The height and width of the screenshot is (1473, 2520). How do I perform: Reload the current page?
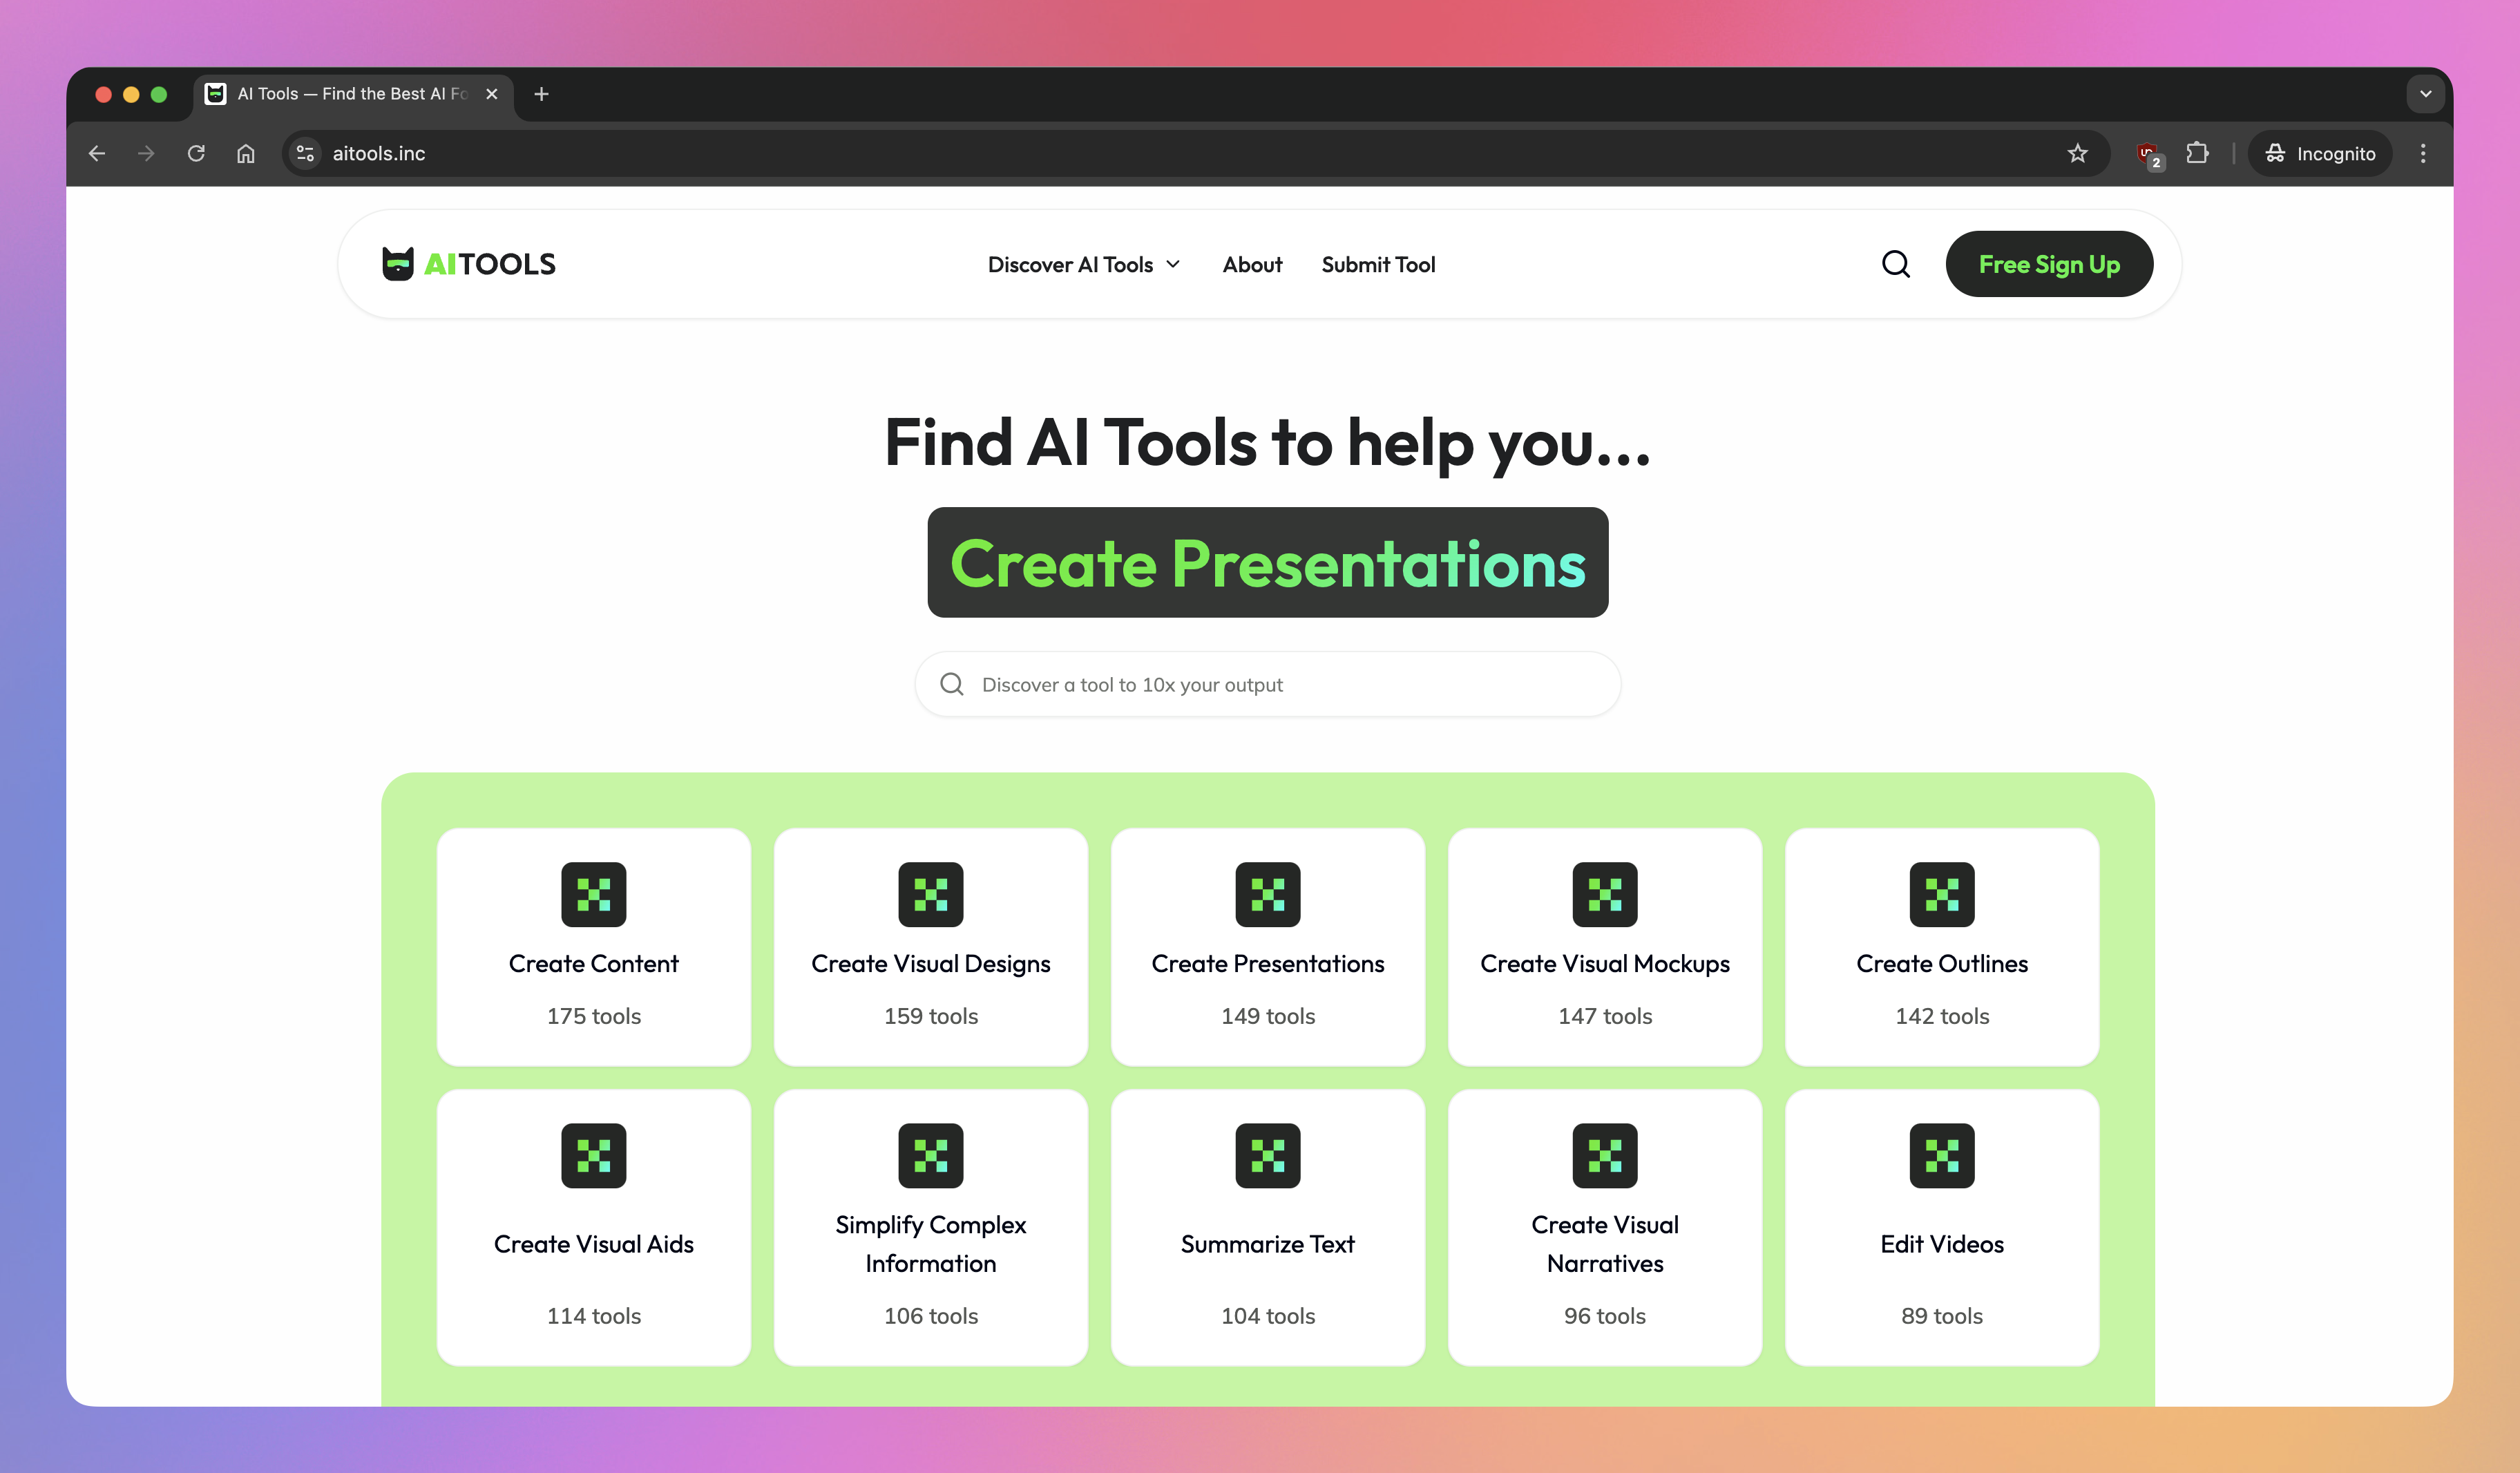click(x=196, y=153)
